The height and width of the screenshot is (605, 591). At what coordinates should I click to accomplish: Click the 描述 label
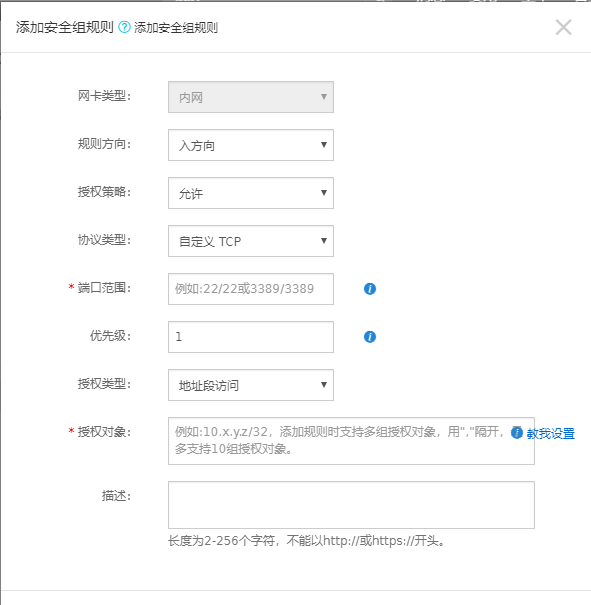(116, 496)
